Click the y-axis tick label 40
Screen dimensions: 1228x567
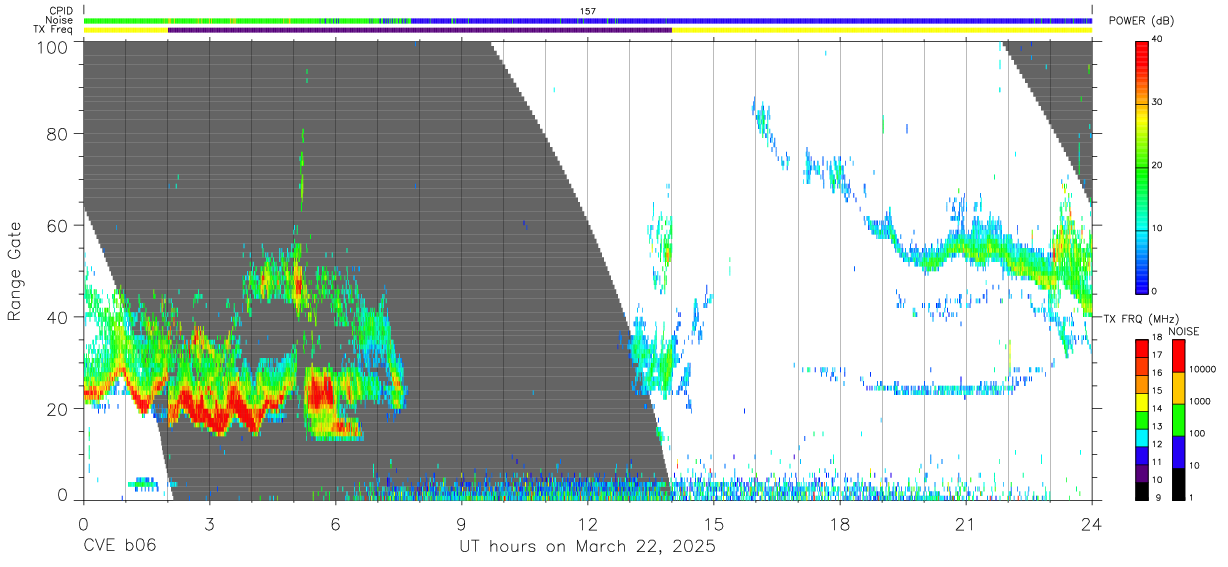57,318
